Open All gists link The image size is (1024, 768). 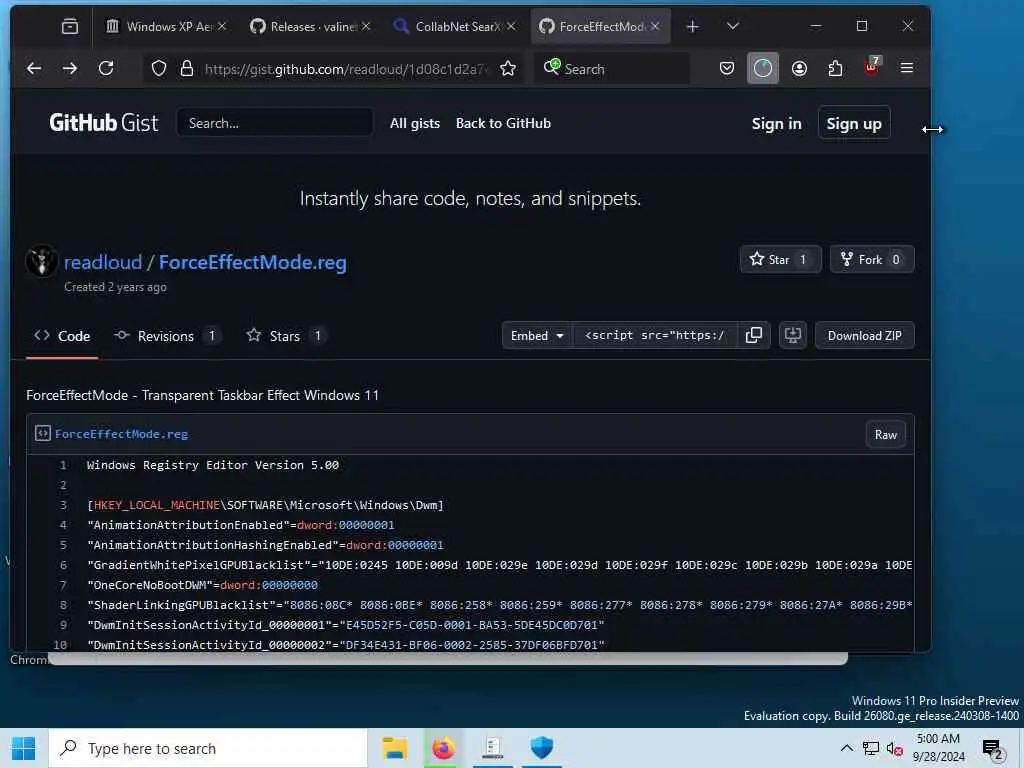click(415, 123)
